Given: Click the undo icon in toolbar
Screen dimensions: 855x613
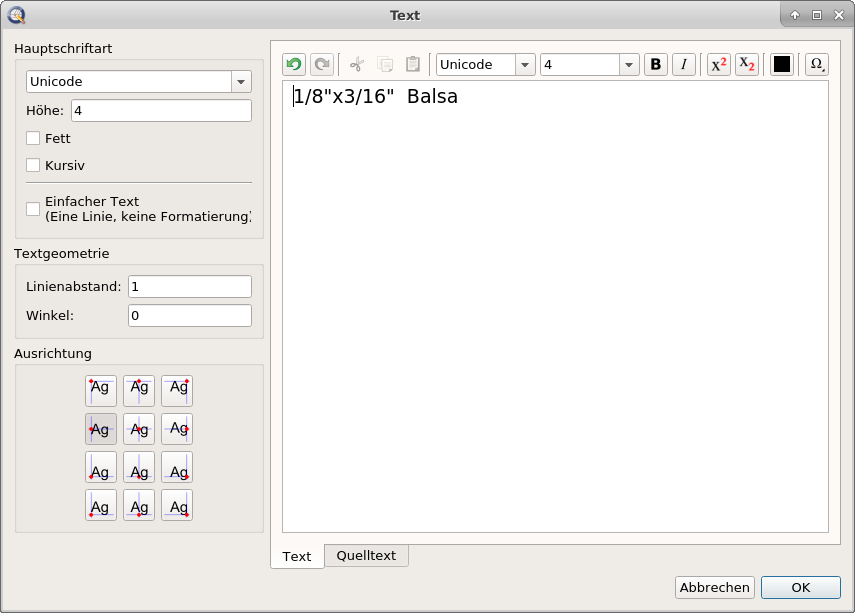Looking at the screenshot, I should pyautogui.click(x=294, y=65).
